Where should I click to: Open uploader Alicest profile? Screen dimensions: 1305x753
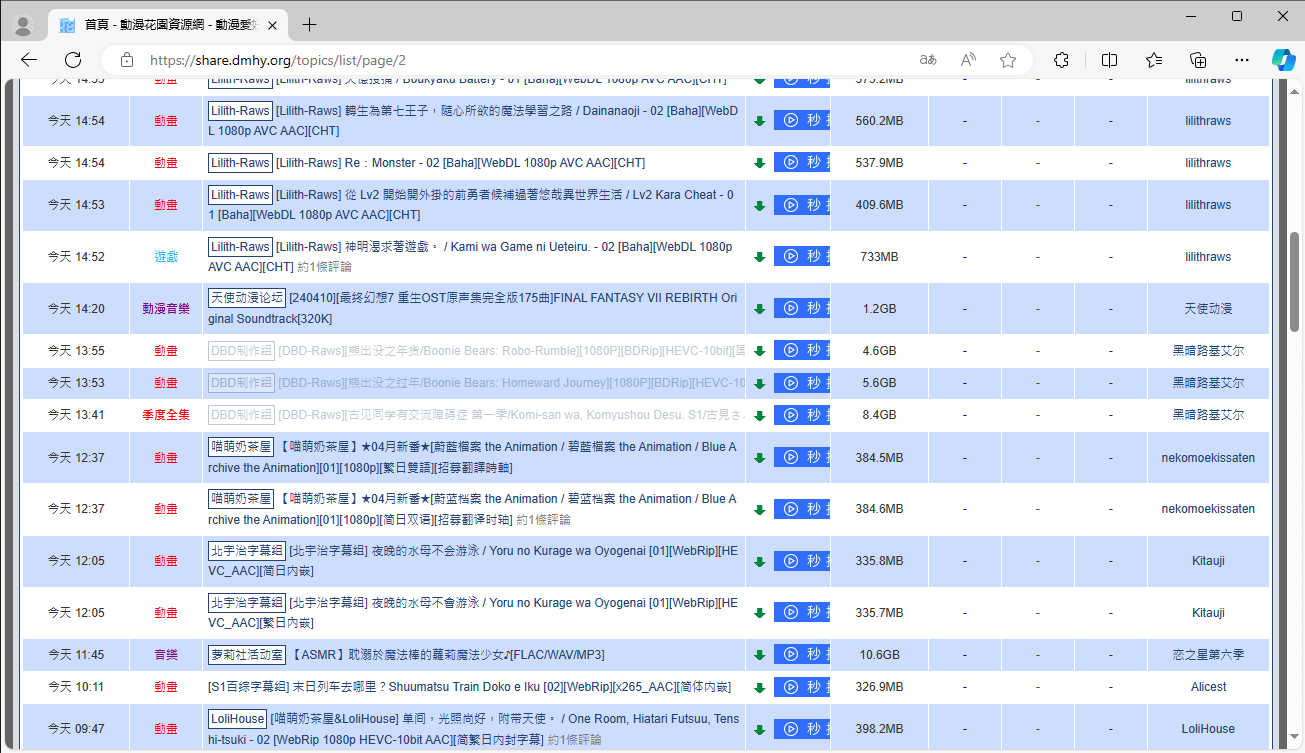1208,687
